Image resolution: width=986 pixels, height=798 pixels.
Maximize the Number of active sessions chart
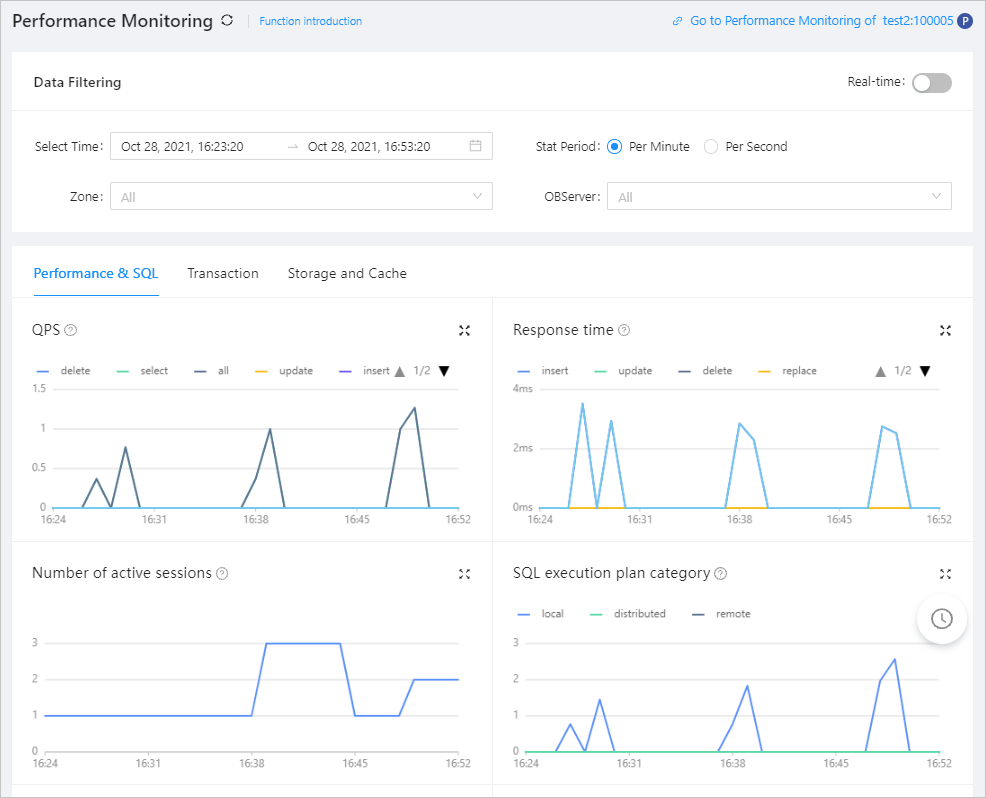point(464,574)
